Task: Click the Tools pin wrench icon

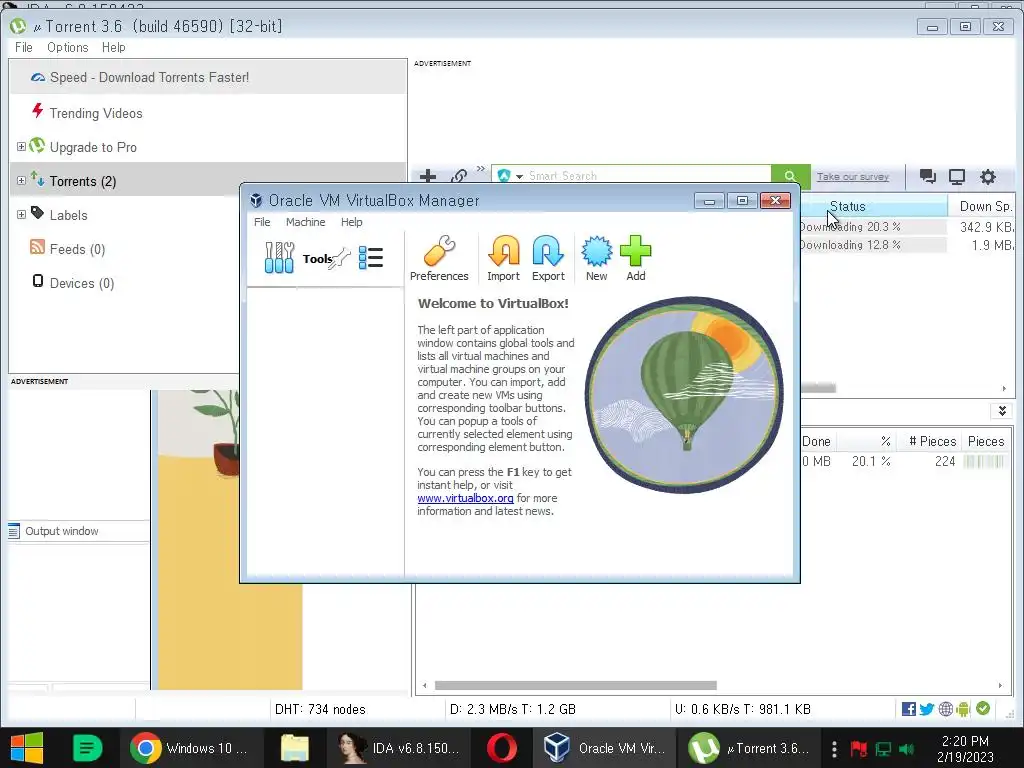Action: point(341,259)
